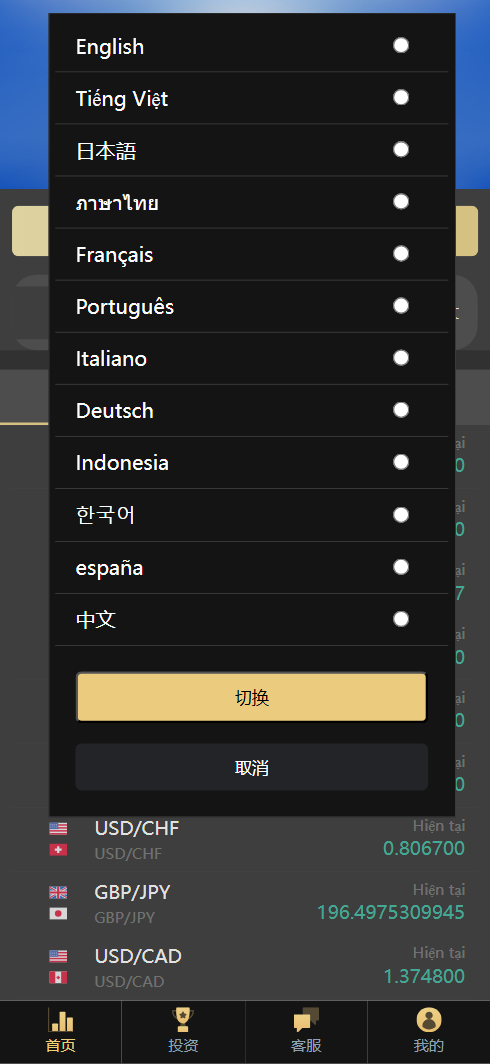The width and height of the screenshot is (490, 1064).
Task: Select the 中文 radio button
Action: [401, 619]
